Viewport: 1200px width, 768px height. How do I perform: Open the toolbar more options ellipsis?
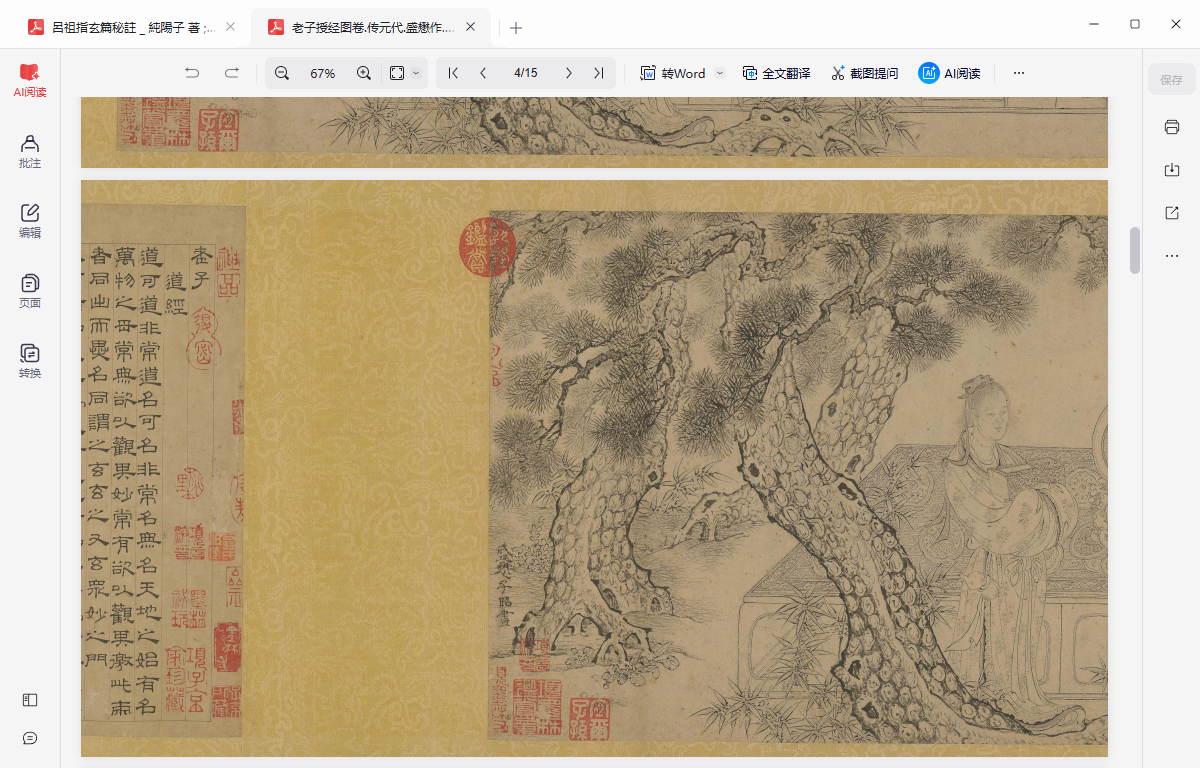point(1019,73)
